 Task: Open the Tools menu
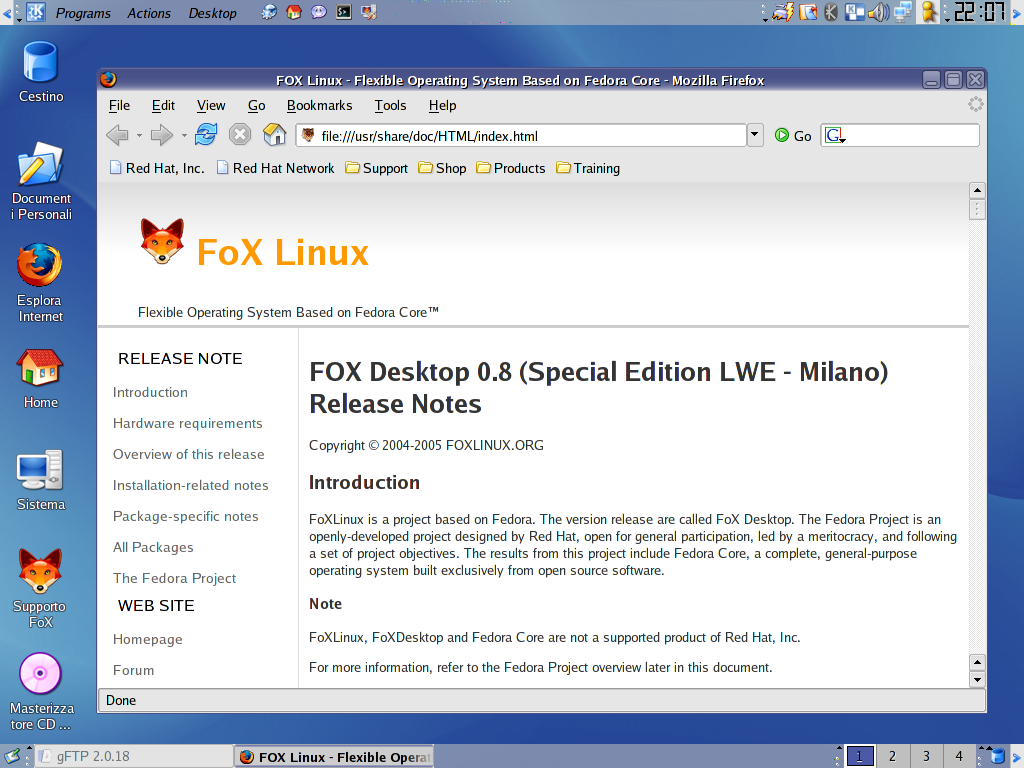pos(391,105)
